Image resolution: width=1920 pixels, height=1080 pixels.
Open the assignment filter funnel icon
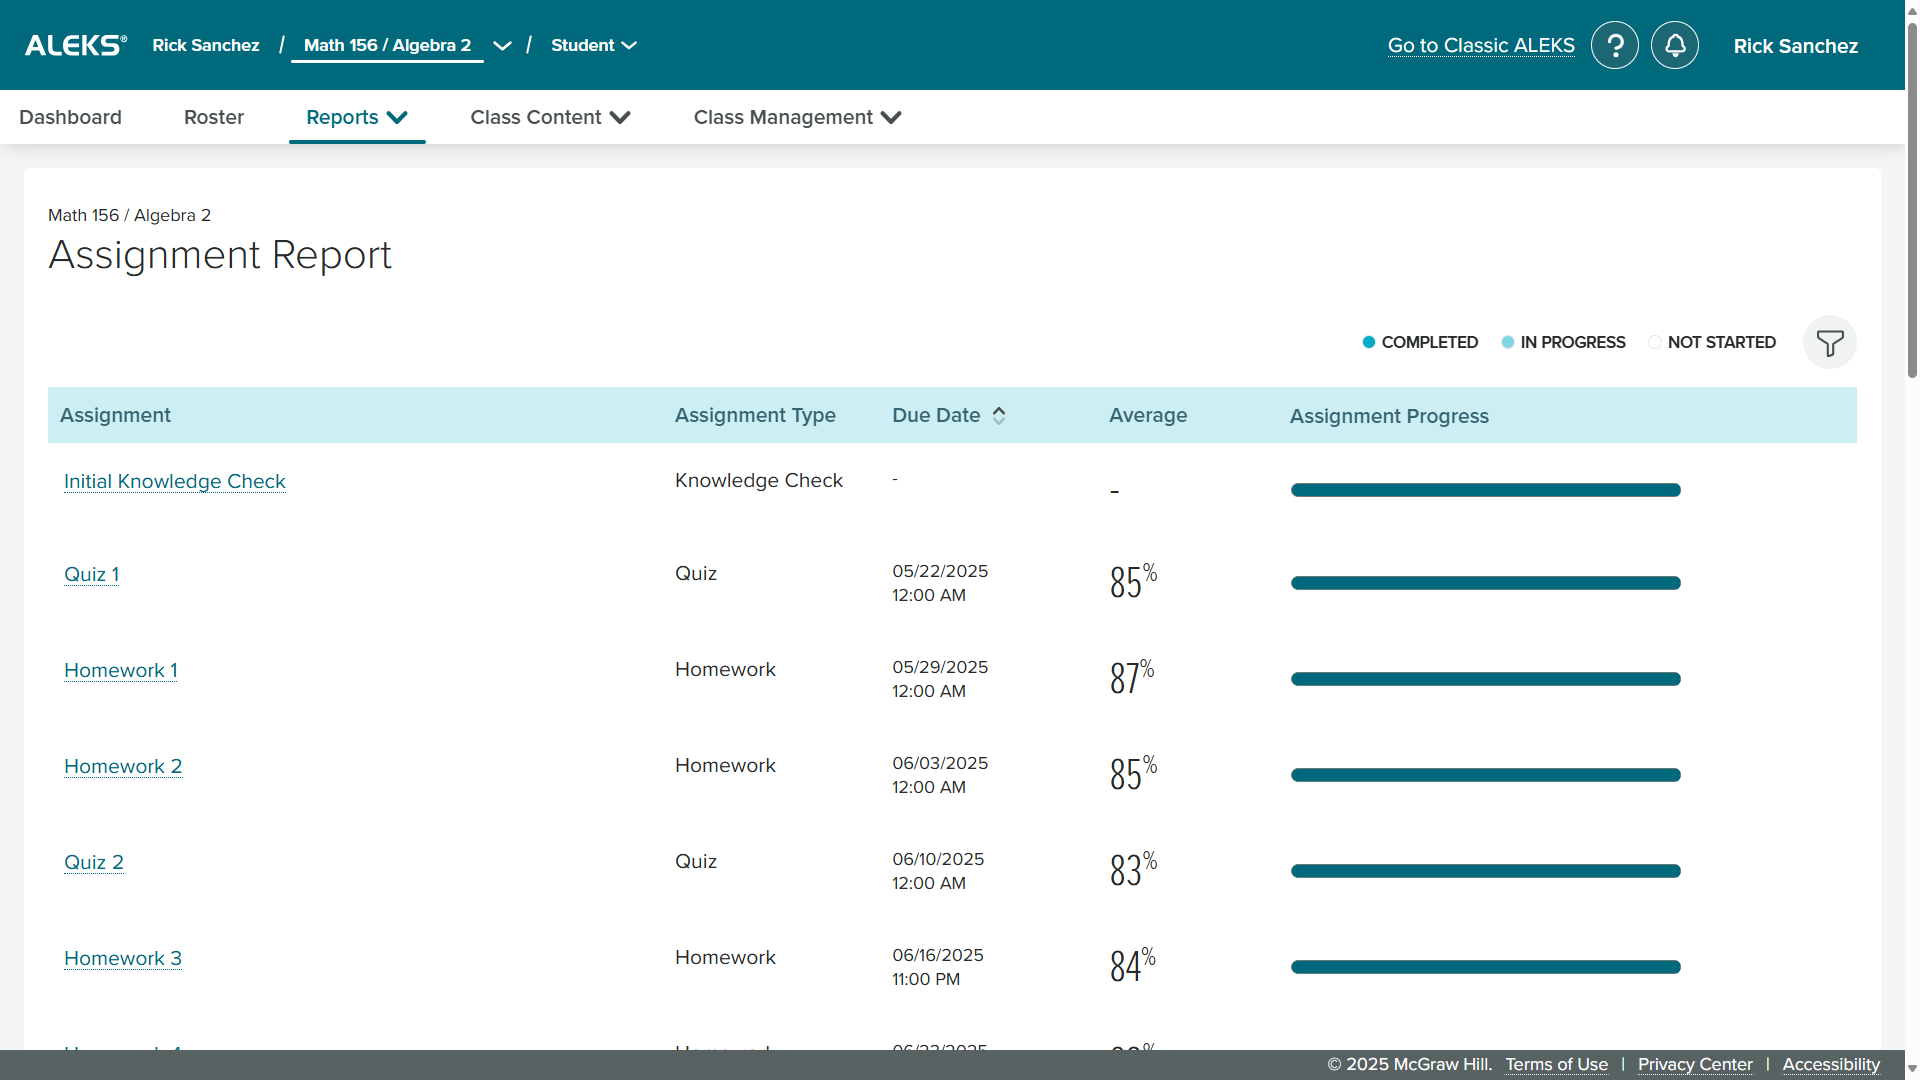coord(1830,343)
